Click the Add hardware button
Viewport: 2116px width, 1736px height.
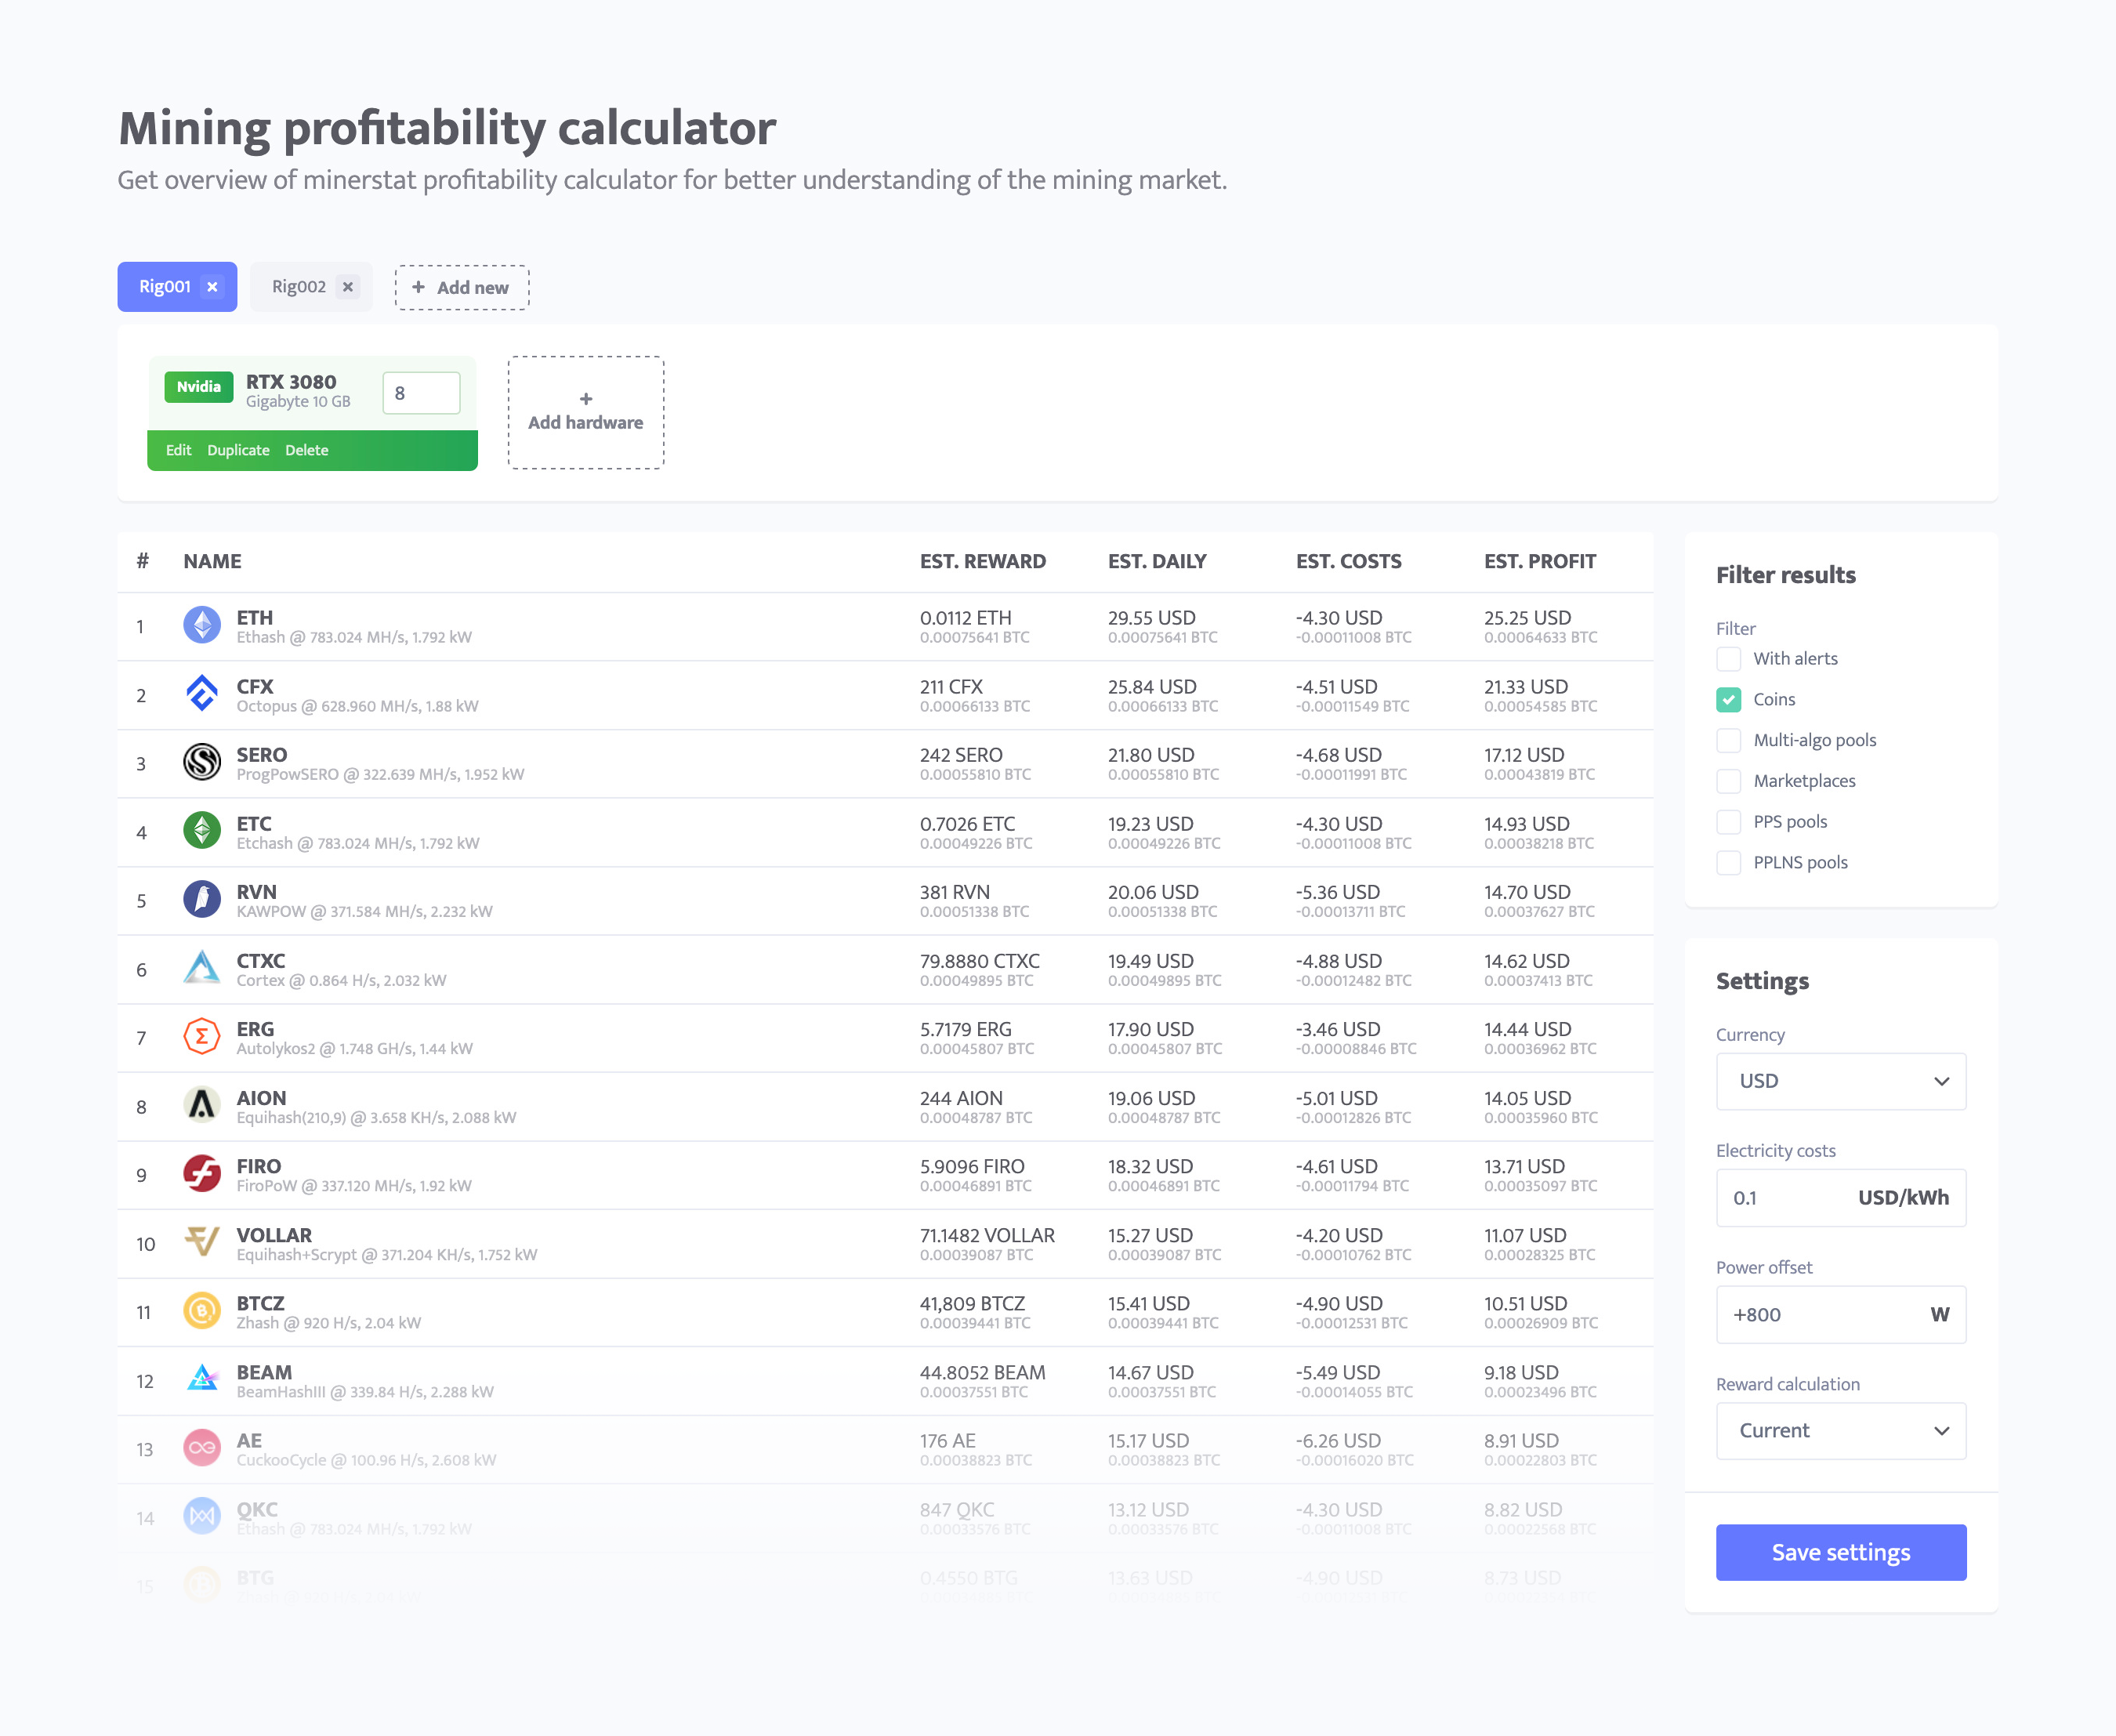[x=585, y=411]
